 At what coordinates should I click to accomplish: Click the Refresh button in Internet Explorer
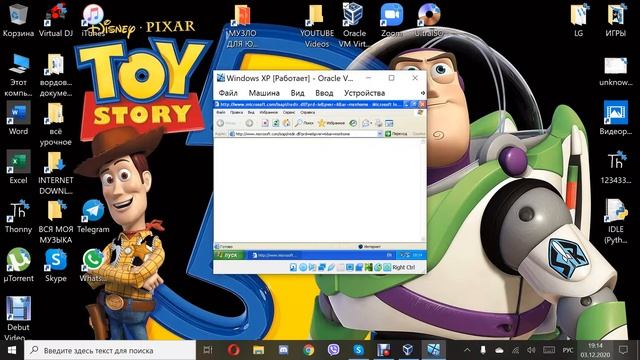(x=276, y=123)
